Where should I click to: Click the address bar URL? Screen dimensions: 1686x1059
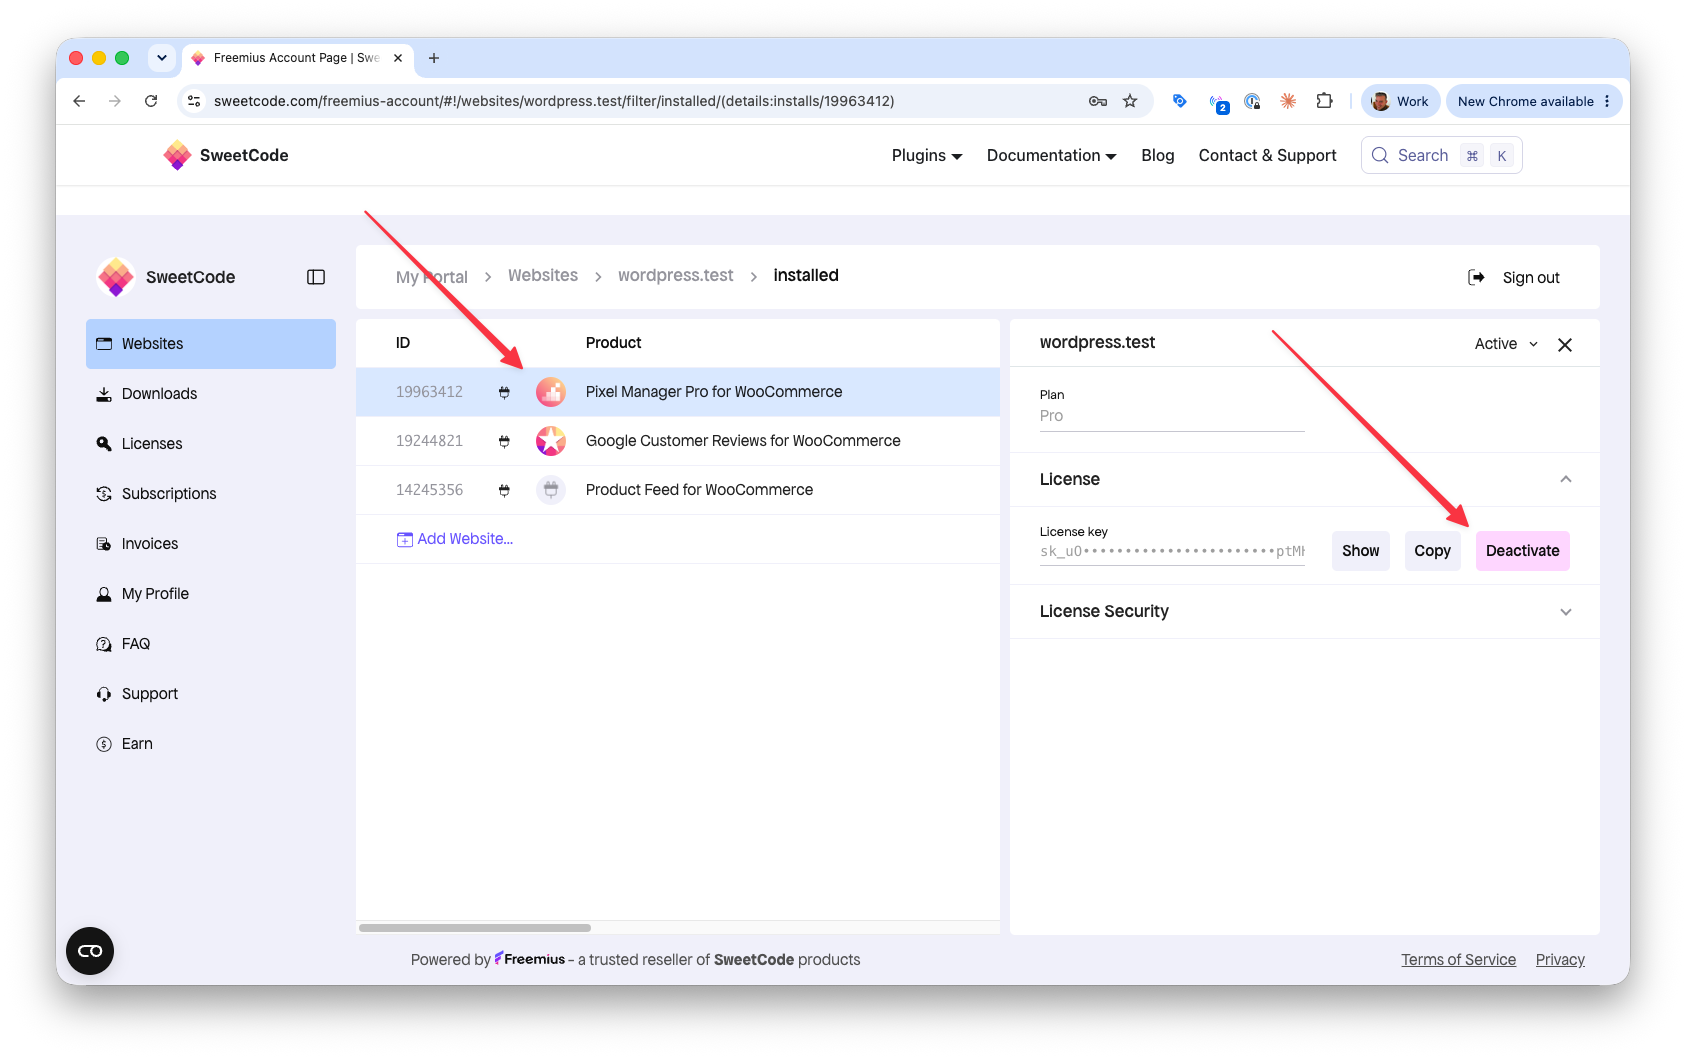(554, 101)
